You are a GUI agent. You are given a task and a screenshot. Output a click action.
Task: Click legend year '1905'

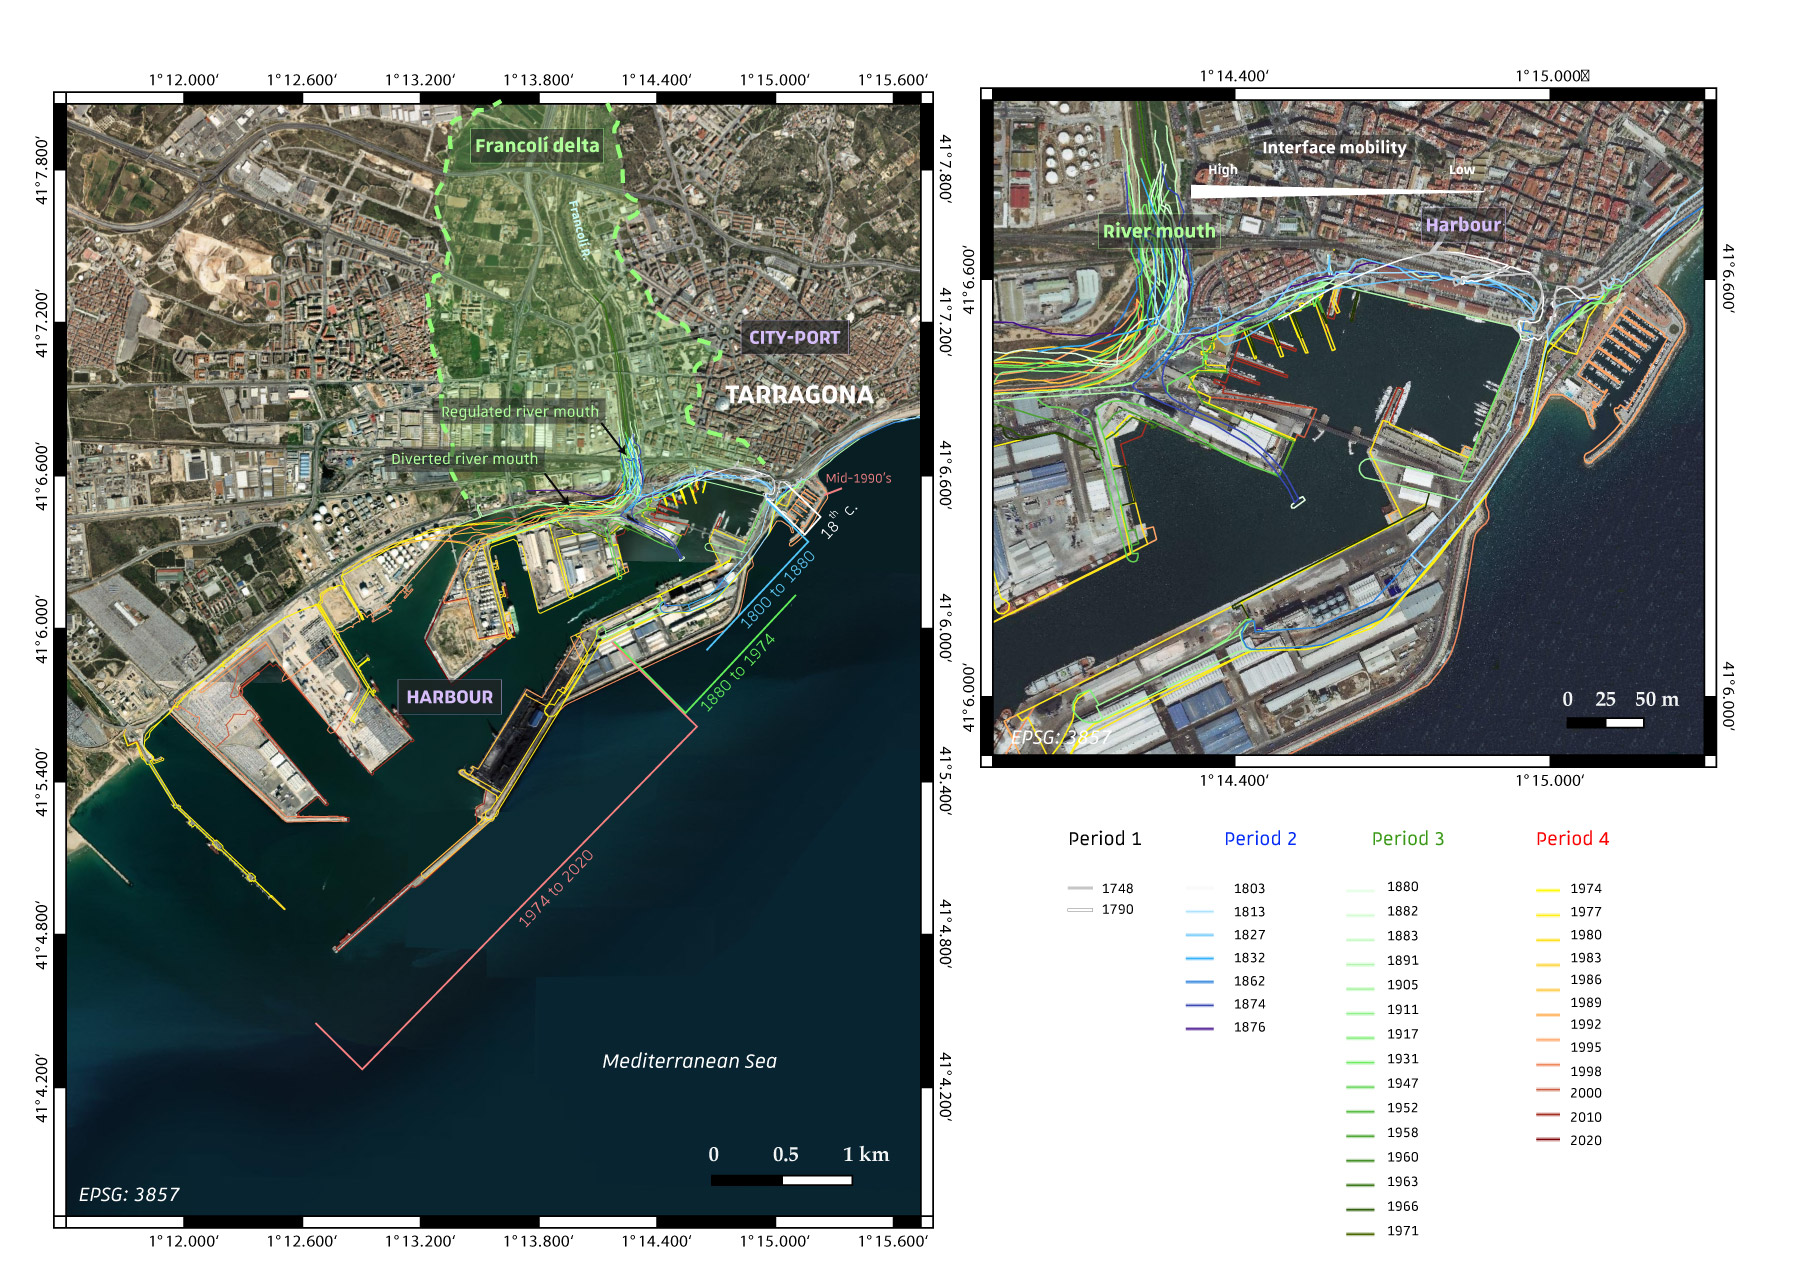(1403, 985)
